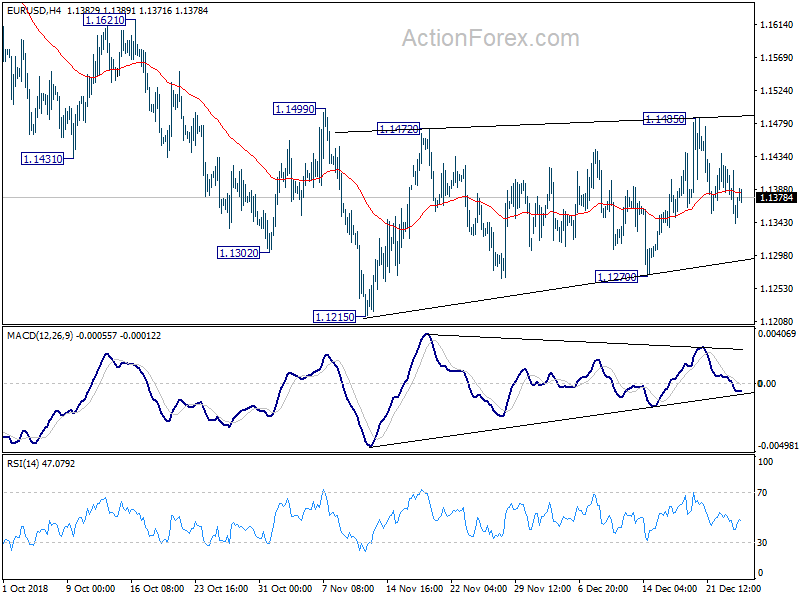Click the 1.14310 price label
800x600 pixels.
click(x=43, y=159)
